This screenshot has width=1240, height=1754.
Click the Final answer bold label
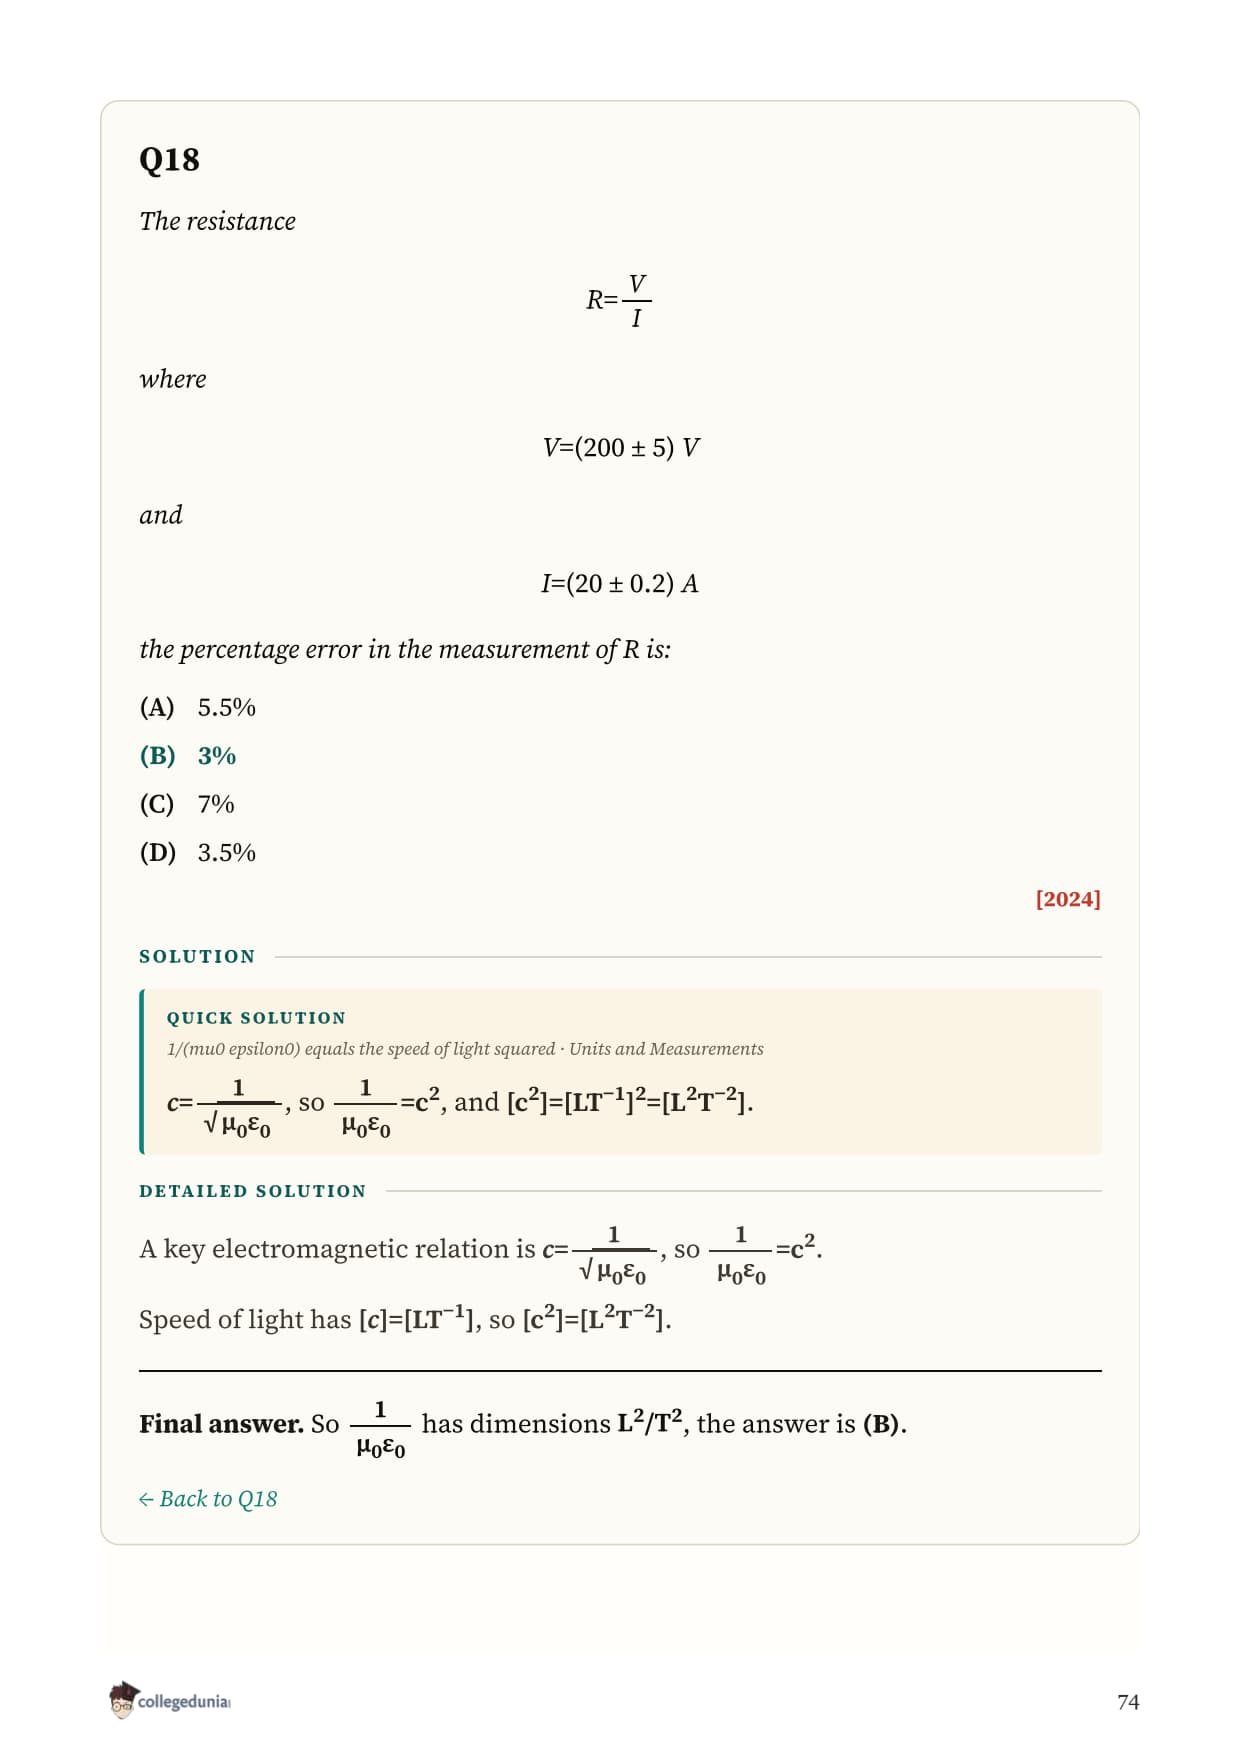coord(221,1423)
